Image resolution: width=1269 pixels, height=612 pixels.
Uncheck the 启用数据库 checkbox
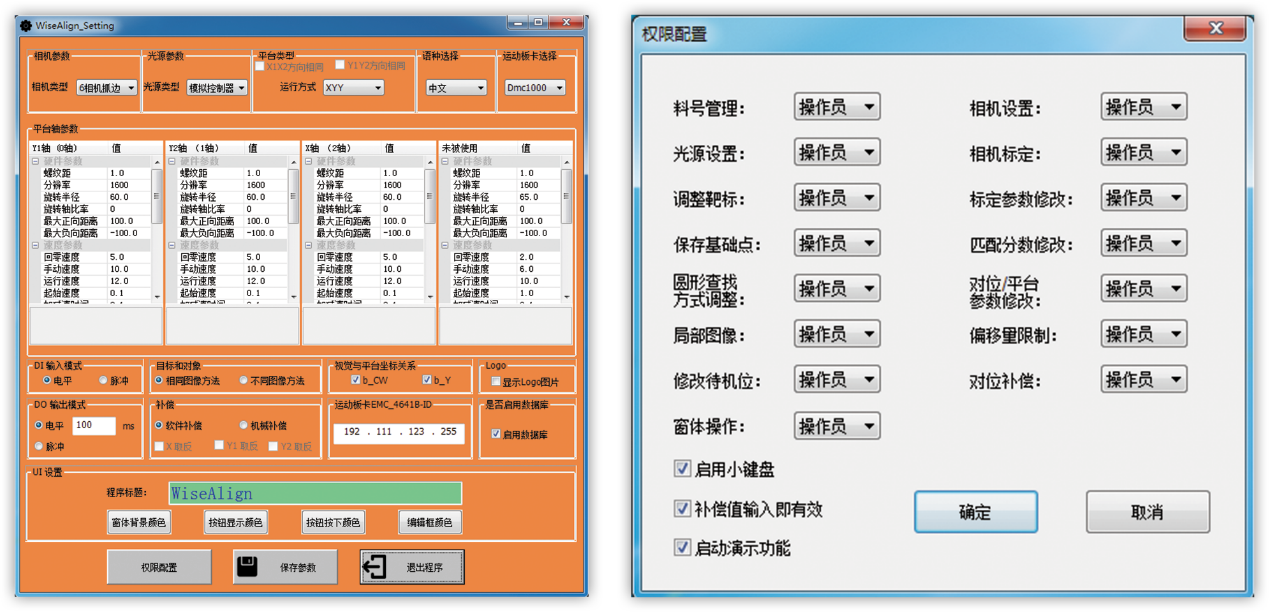[496, 434]
